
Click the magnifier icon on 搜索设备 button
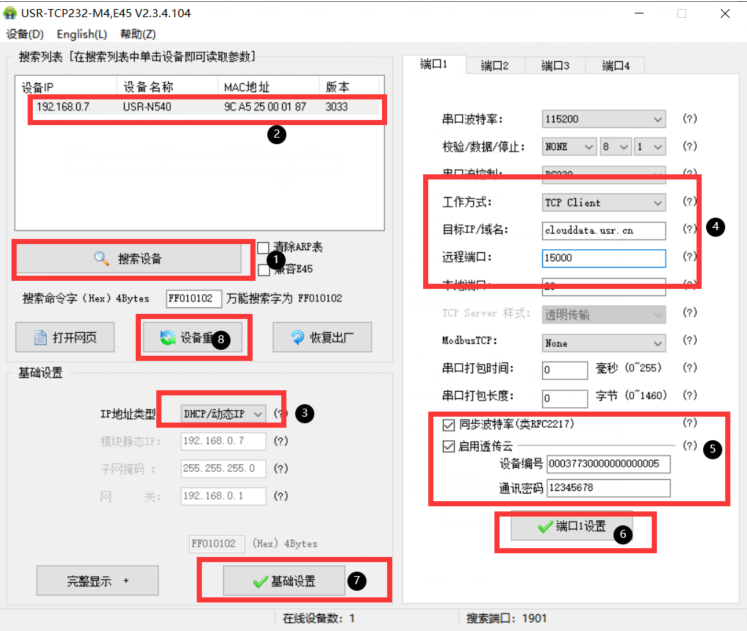click(101, 259)
